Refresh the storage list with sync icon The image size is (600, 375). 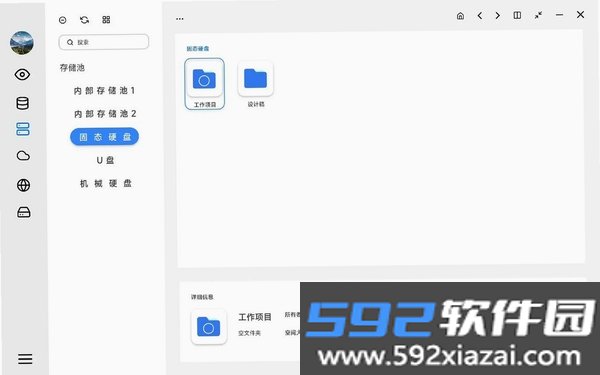pyautogui.click(x=85, y=20)
